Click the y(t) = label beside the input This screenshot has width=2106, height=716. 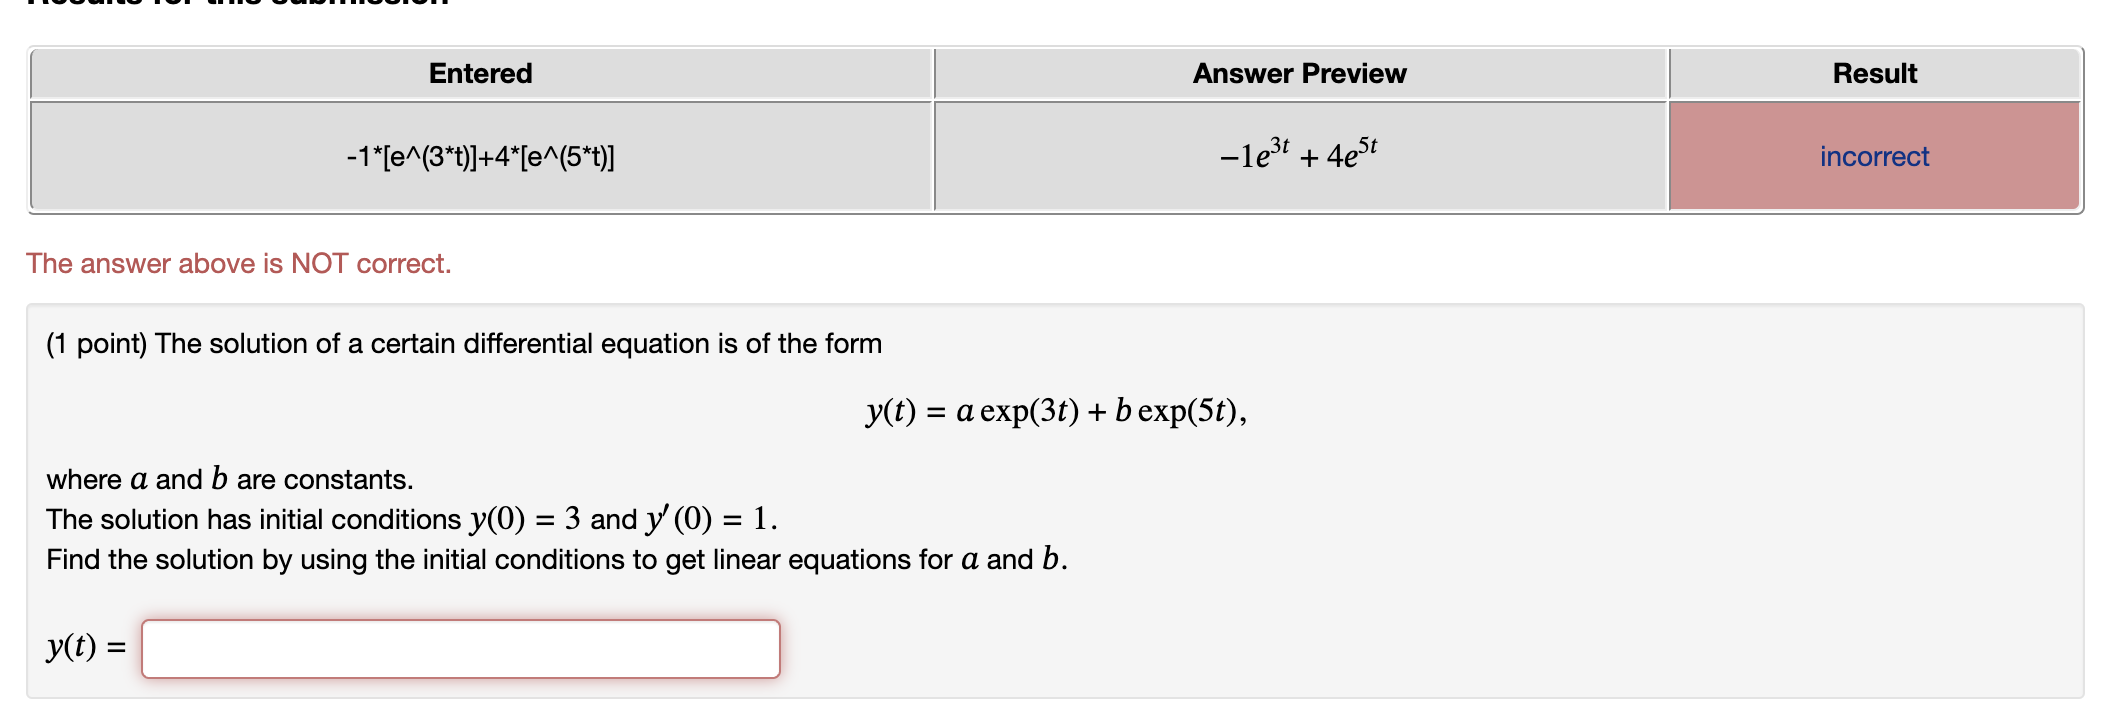point(85,648)
